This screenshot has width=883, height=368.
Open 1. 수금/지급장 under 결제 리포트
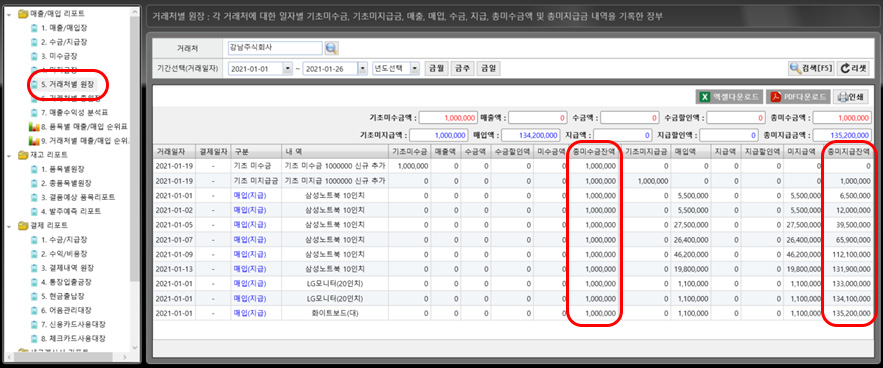pyautogui.click(x=64, y=240)
